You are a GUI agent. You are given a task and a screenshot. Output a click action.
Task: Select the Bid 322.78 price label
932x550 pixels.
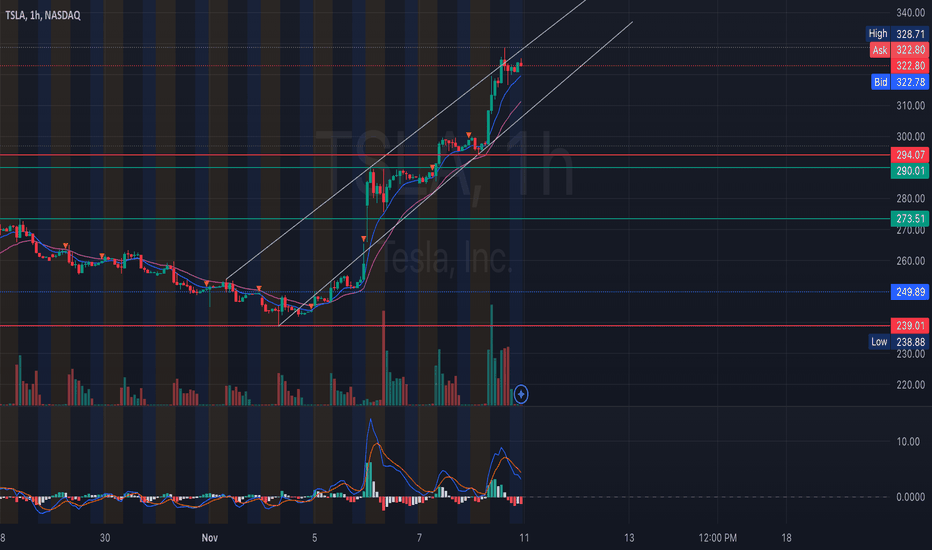(900, 82)
